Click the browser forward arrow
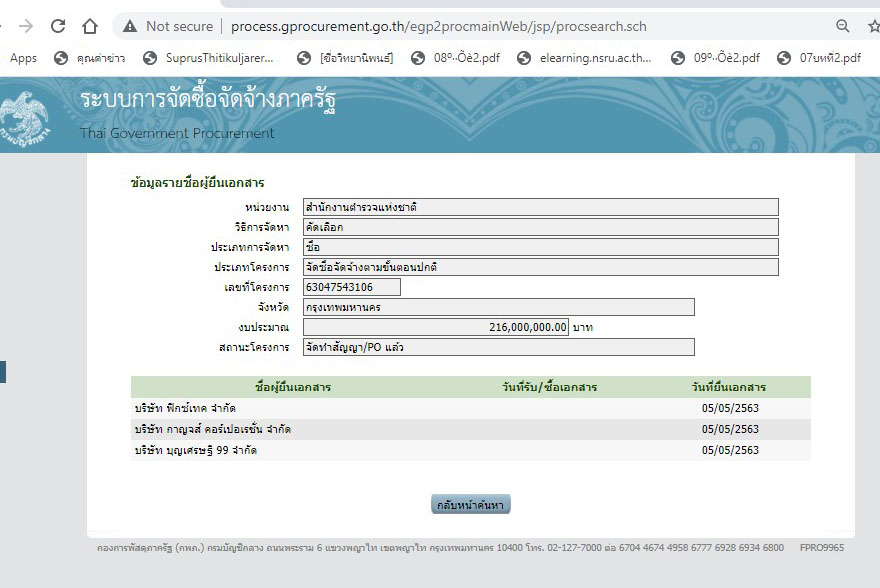This screenshot has height=588, width=880. (25, 26)
